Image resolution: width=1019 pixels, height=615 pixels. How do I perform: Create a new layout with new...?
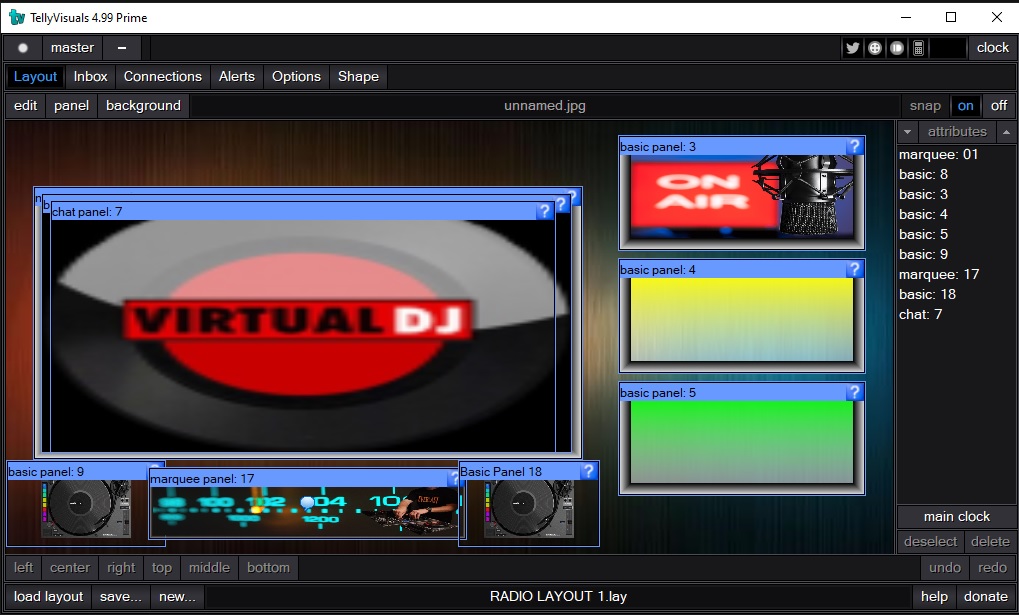pyautogui.click(x=177, y=597)
